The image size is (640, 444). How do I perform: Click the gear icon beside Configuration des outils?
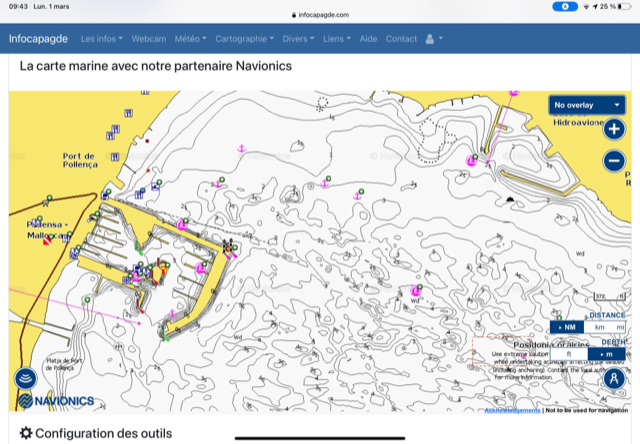coord(26,434)
